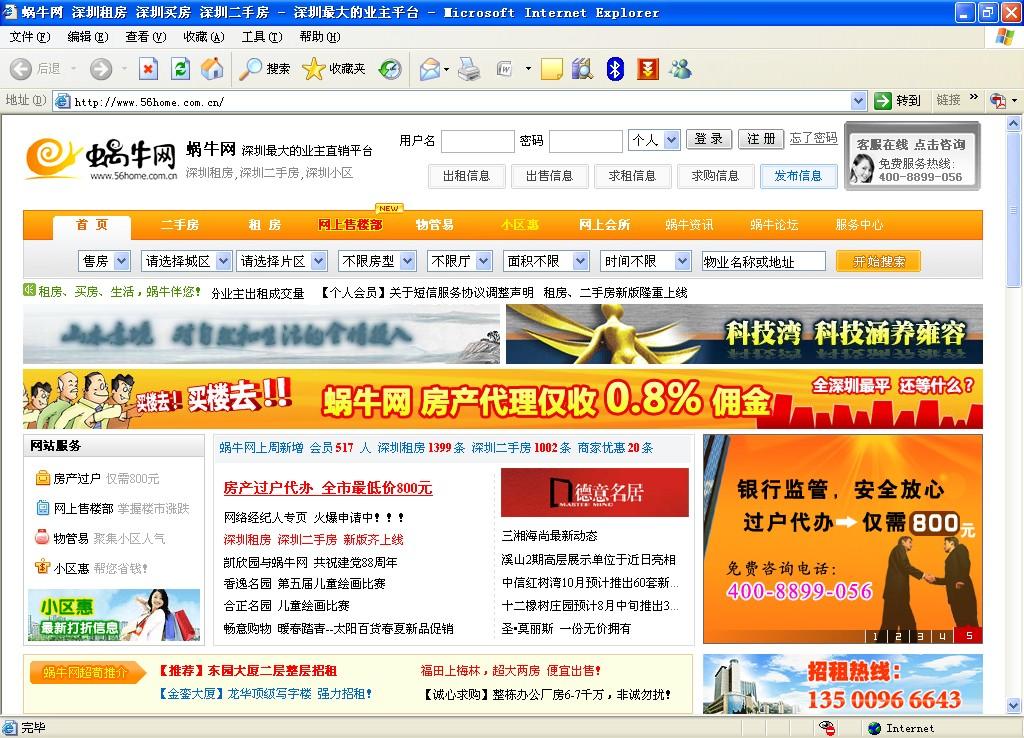Click the 物业名称或地址 search field
This screenshot has height=738, width=1024.
coord(763,262)
